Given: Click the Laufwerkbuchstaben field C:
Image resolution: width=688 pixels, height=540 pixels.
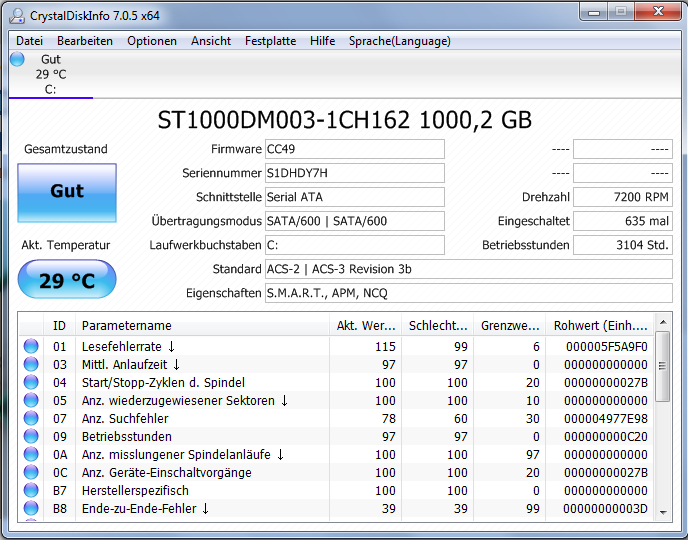Looking at the screenshot, I should pyautogui.click(x=355, y=245).
